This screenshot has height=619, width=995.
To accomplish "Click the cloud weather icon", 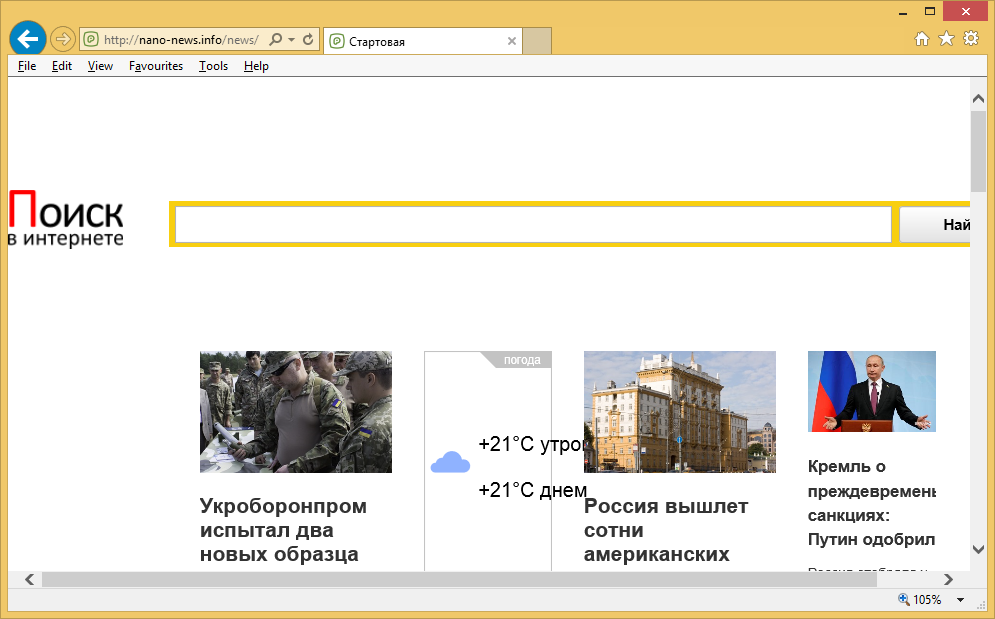I will [450, 462].
